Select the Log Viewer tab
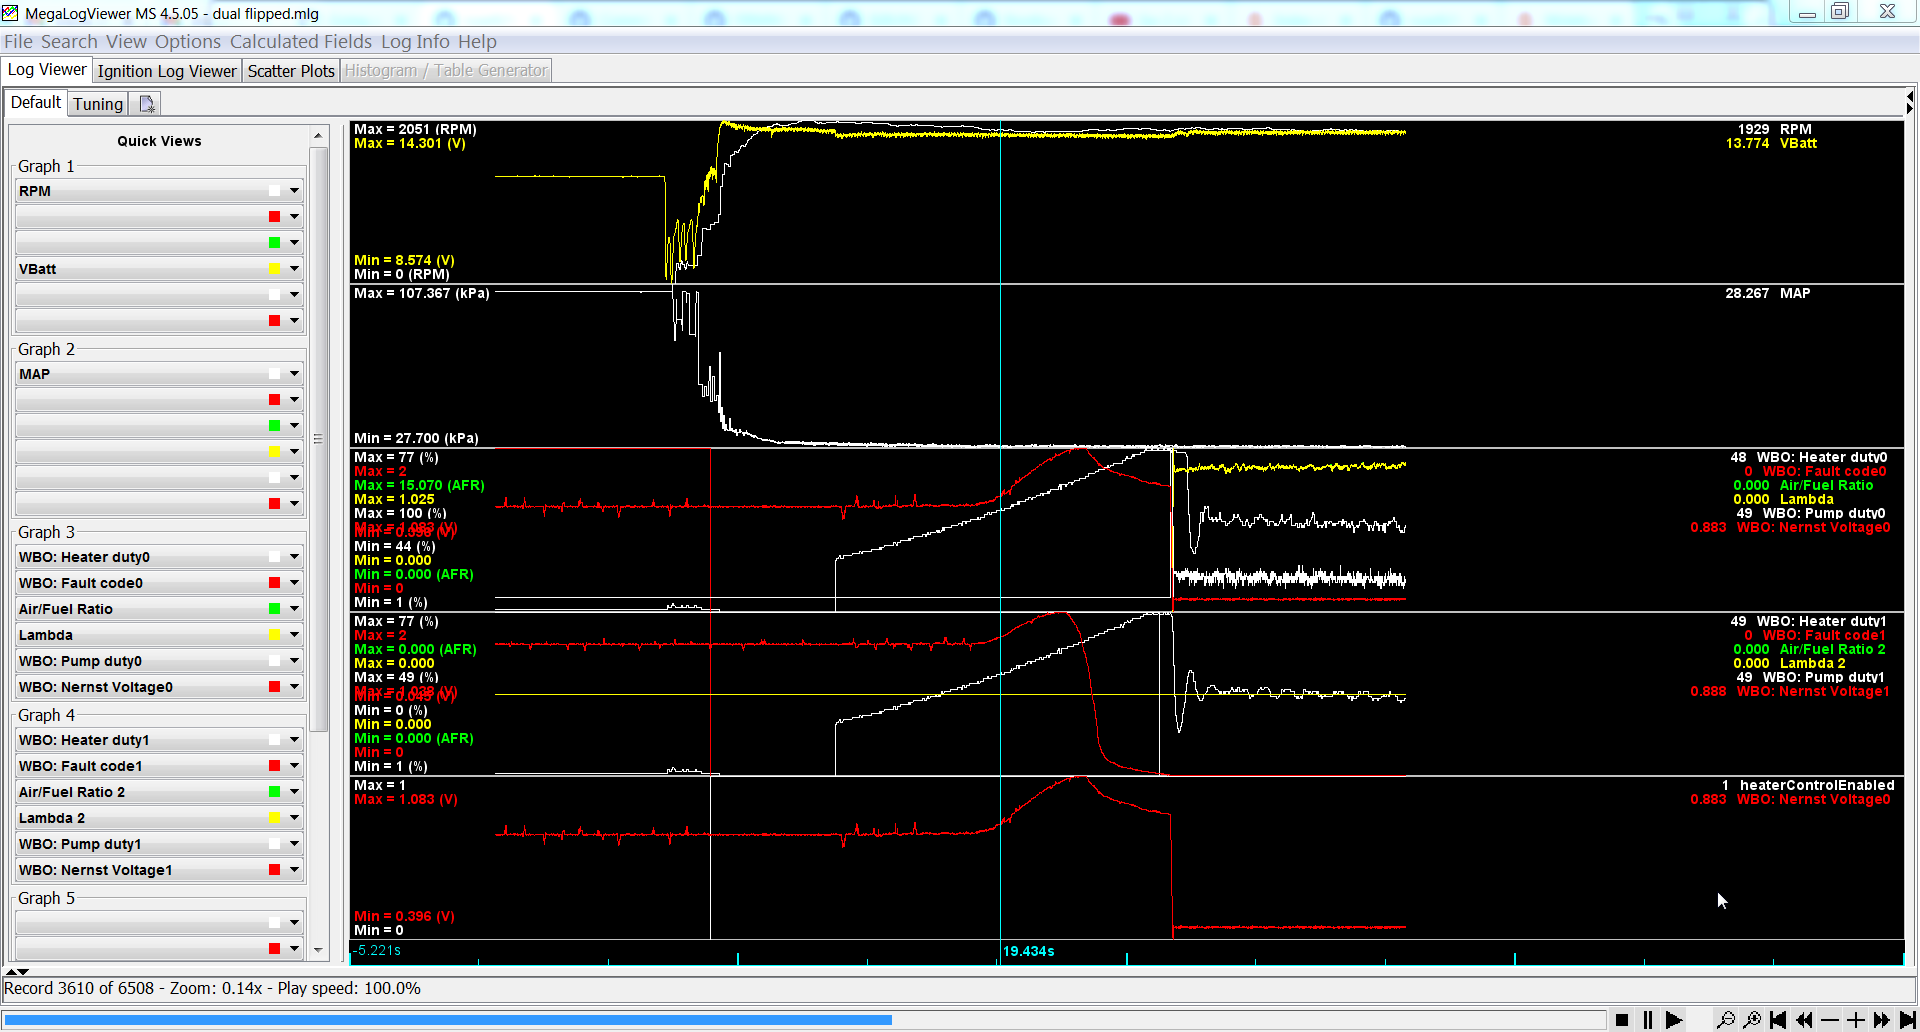 point(47,70)
